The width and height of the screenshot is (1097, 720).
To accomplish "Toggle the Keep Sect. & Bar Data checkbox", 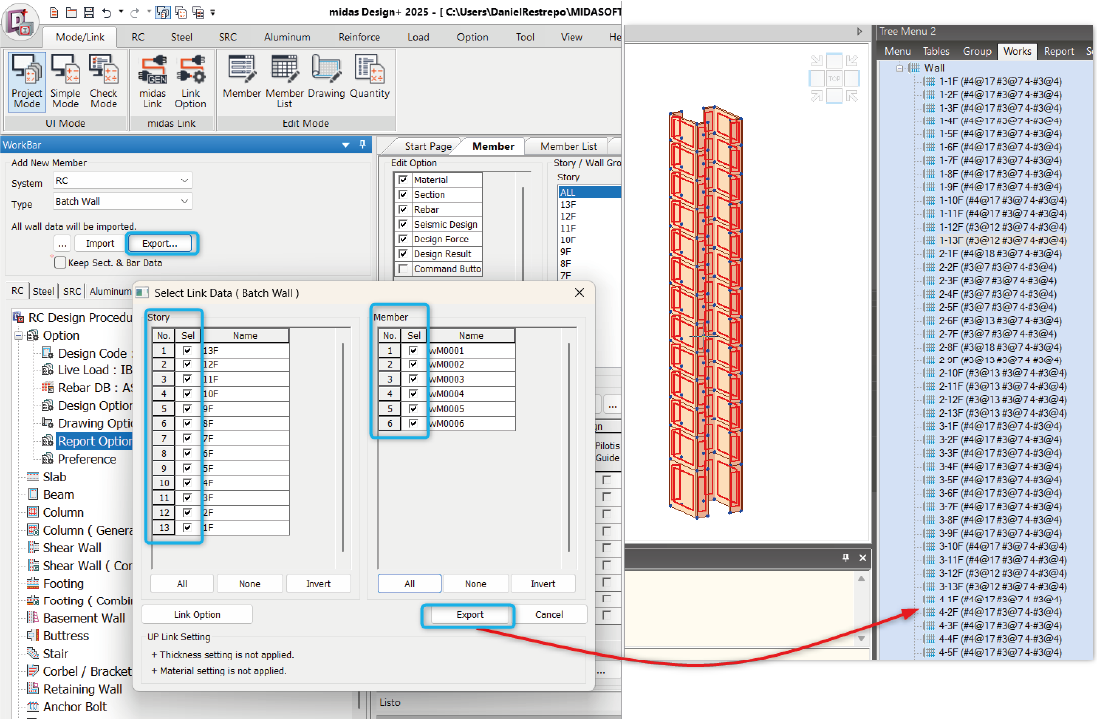I will 60,263.
